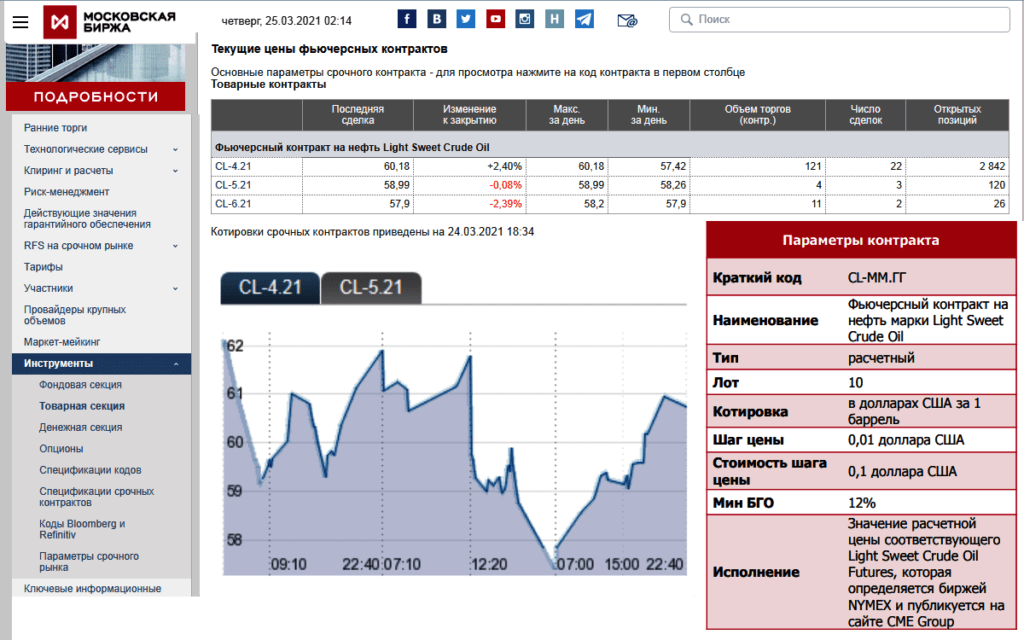This screenshot has width=1024, height=640.
Task: Select the YouTube channel icon
Action: (x=494, y=18)
